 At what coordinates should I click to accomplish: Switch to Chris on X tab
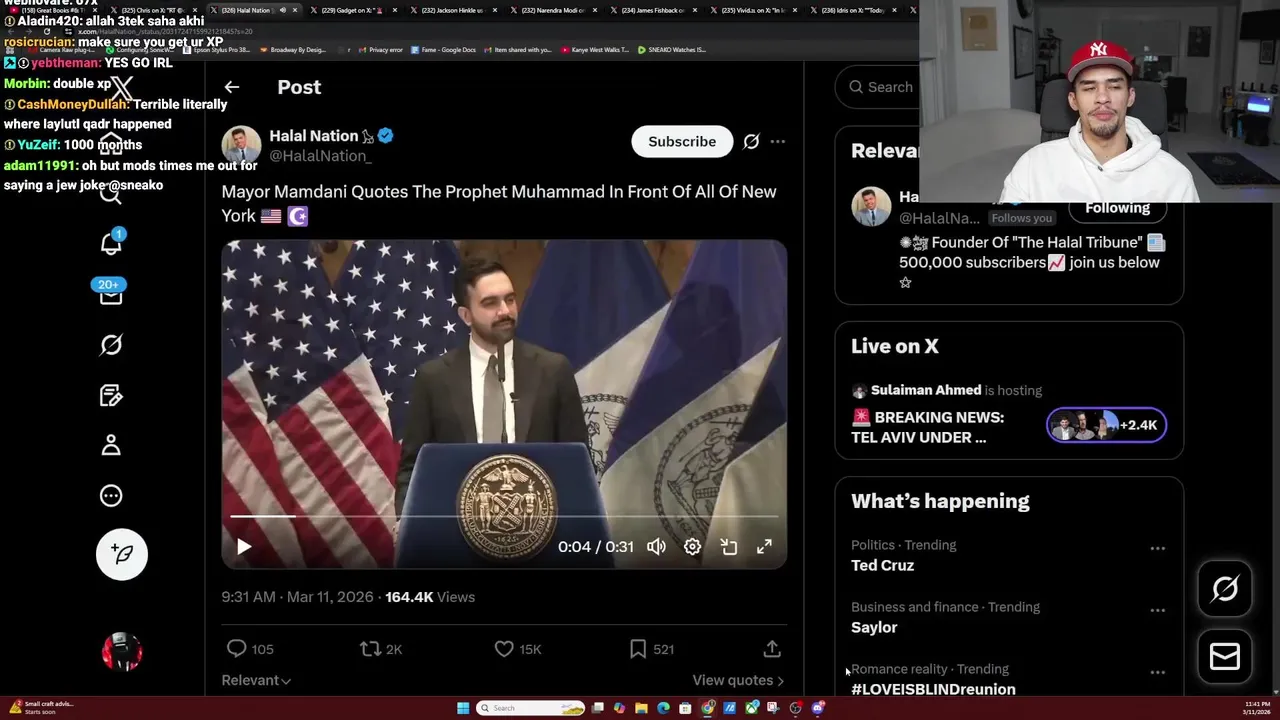point(154,10)
